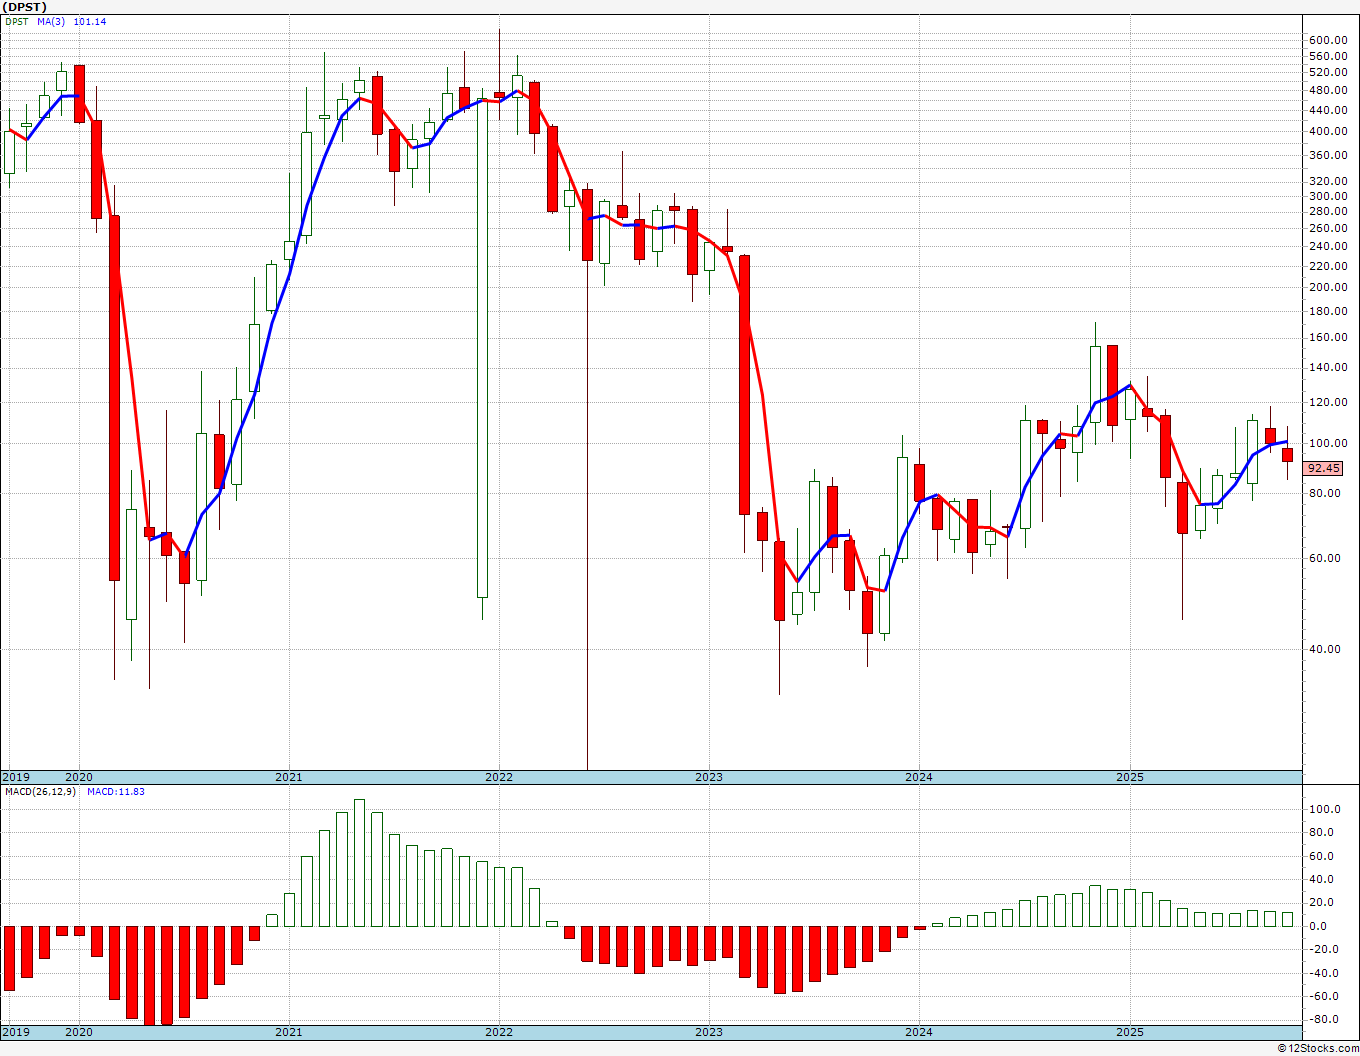The image size is (1360, 1056).
Task: Click the 440.00 price axis label
Action: [x=1328, y=110]
